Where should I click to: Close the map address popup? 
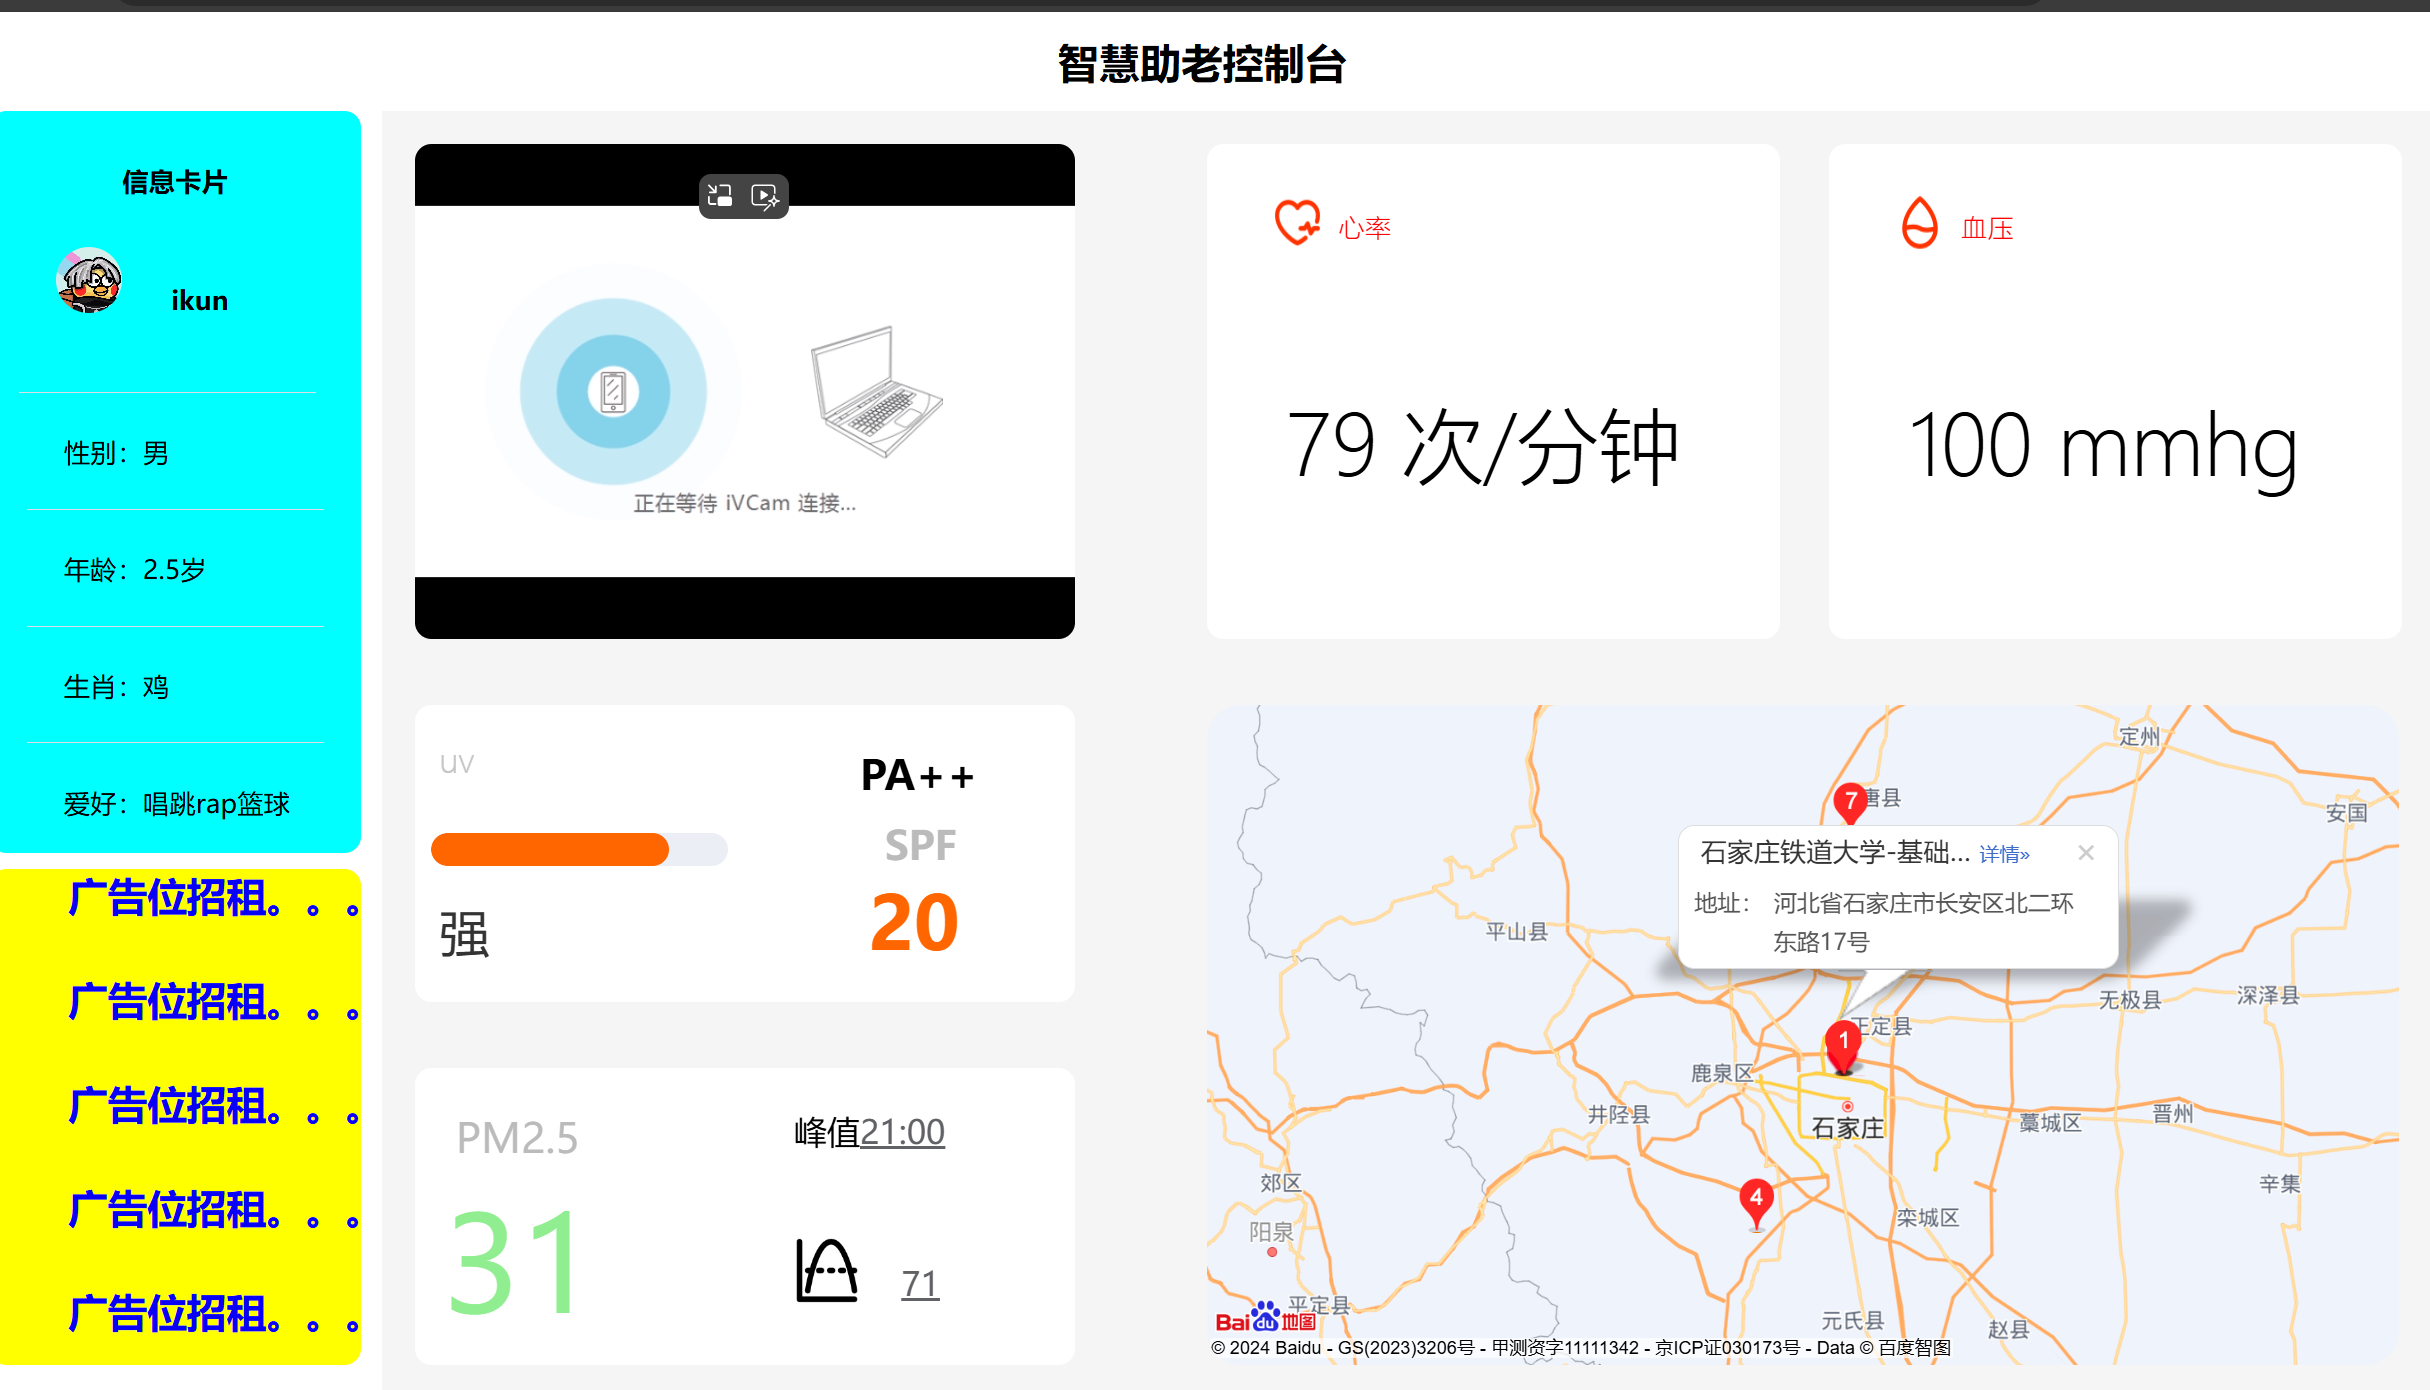click(2086, 853)
